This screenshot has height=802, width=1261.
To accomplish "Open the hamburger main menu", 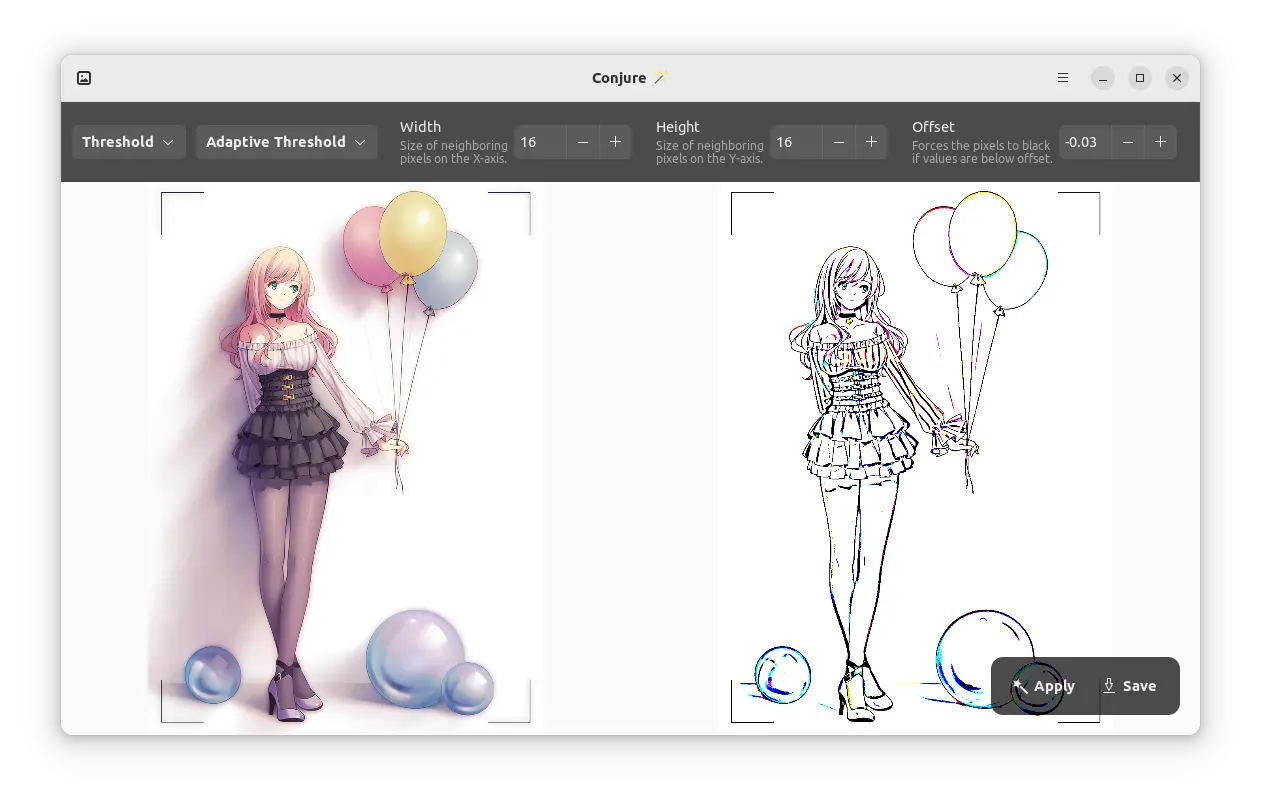I will (x=1063, y=78).
